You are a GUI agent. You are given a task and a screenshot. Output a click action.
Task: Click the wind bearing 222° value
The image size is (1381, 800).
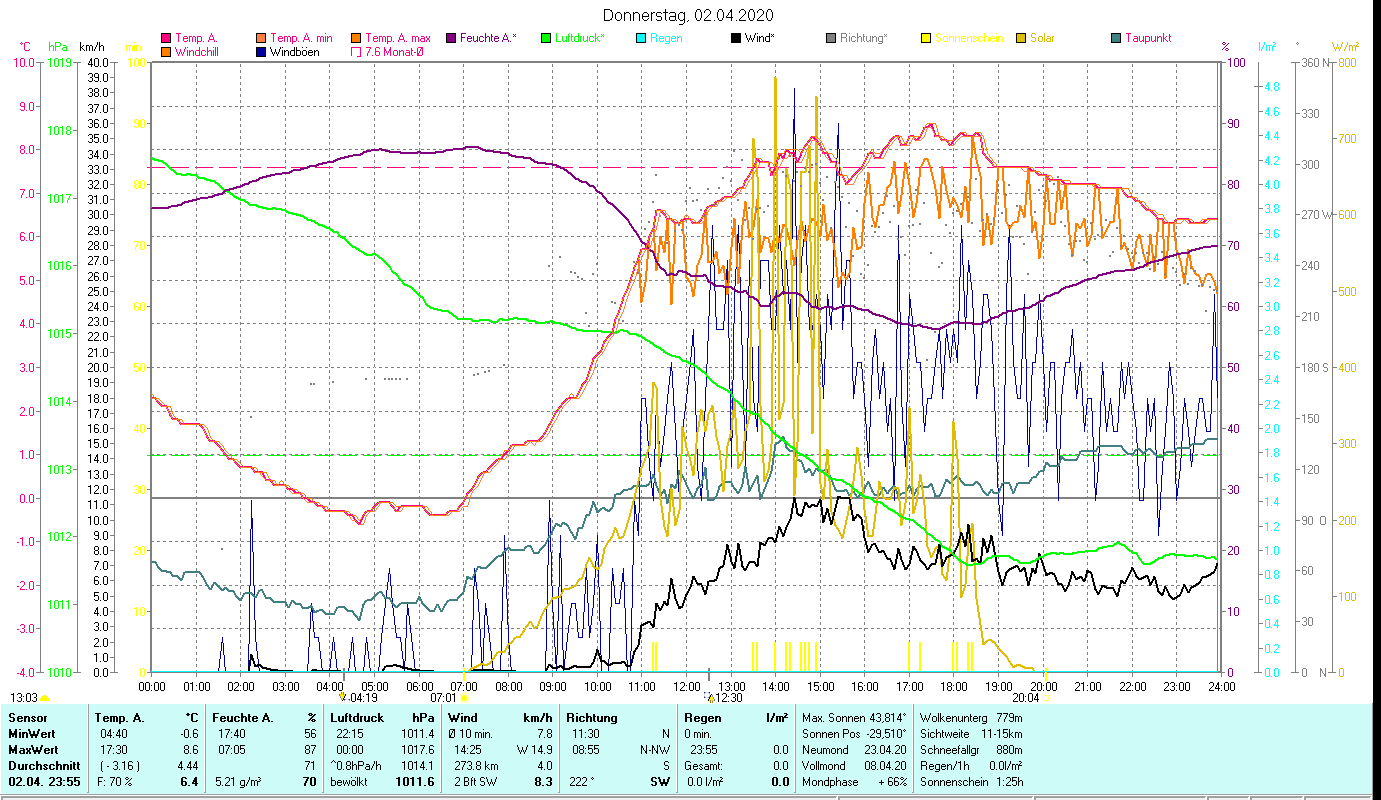point(581,782)
